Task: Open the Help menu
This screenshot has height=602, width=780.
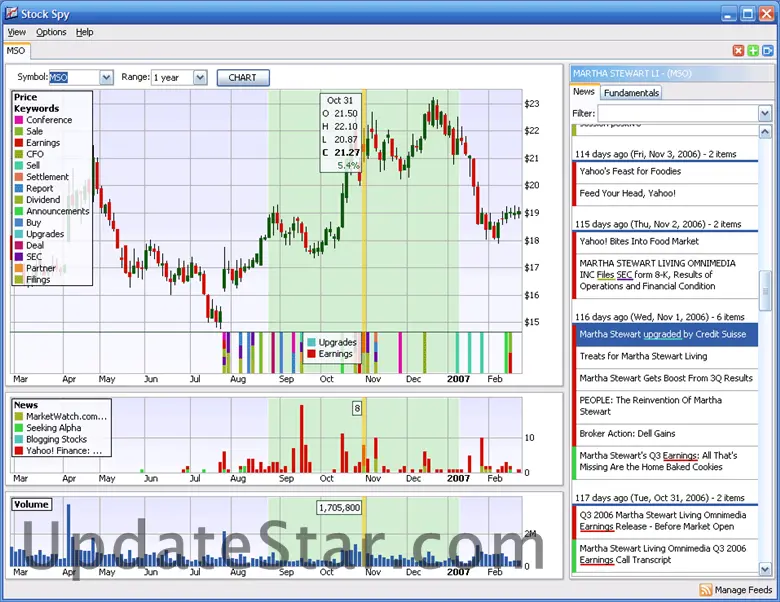Action: coord(85,32)
